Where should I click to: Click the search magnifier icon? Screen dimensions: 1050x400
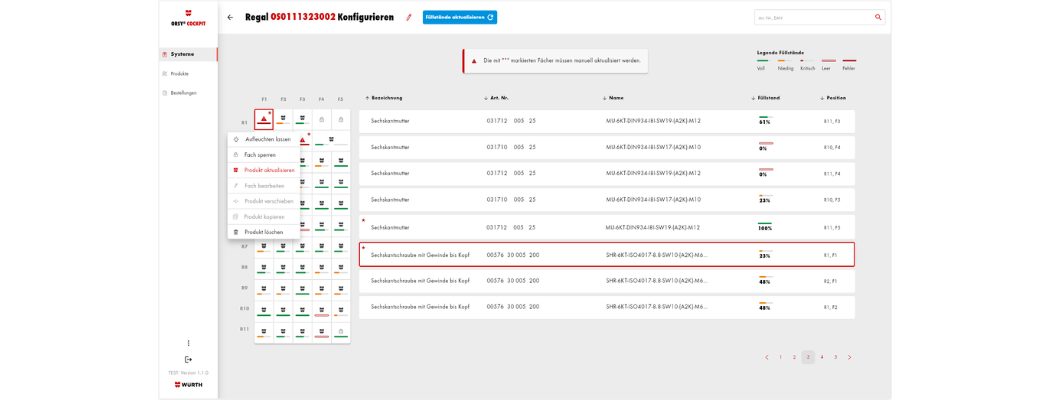878,17
